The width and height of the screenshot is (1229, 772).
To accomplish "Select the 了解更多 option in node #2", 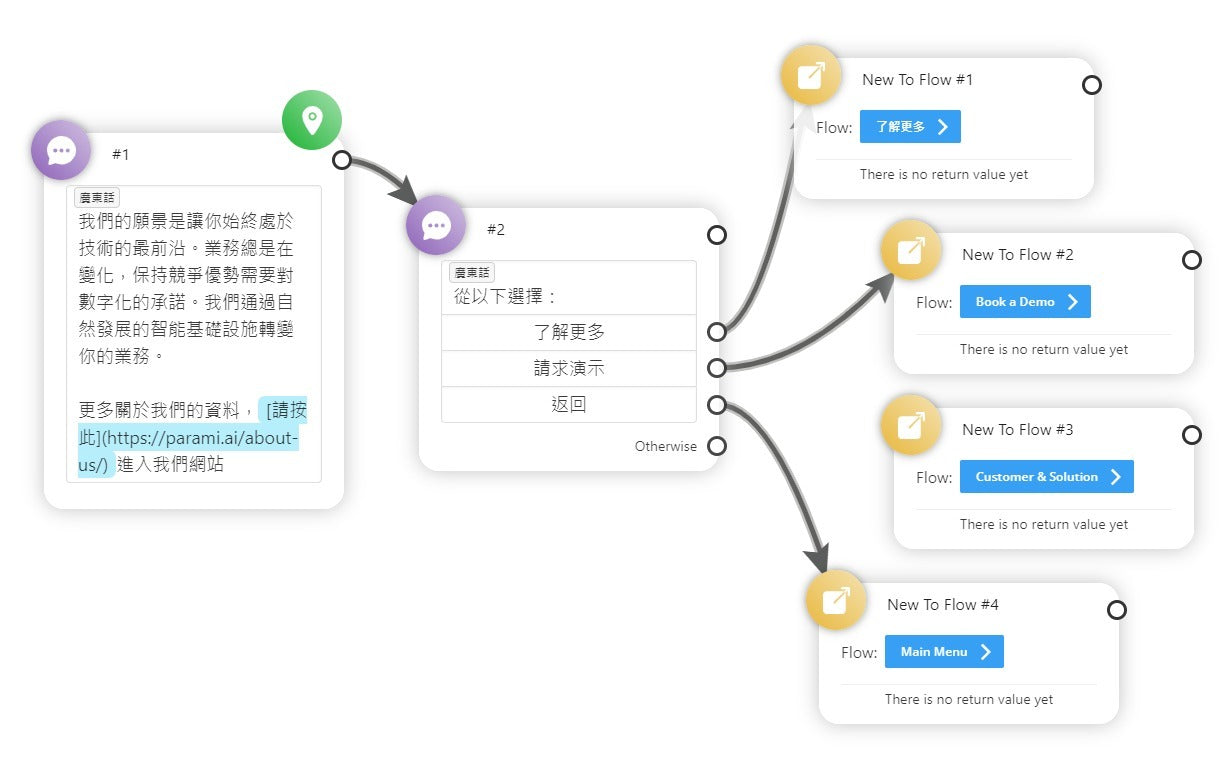I will tap(569, 333).
